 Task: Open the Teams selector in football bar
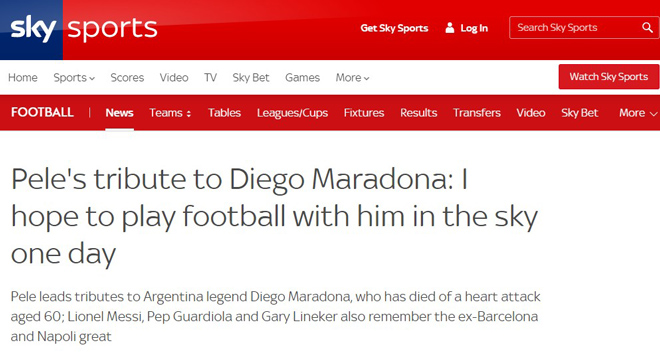(x=170, y=113)
